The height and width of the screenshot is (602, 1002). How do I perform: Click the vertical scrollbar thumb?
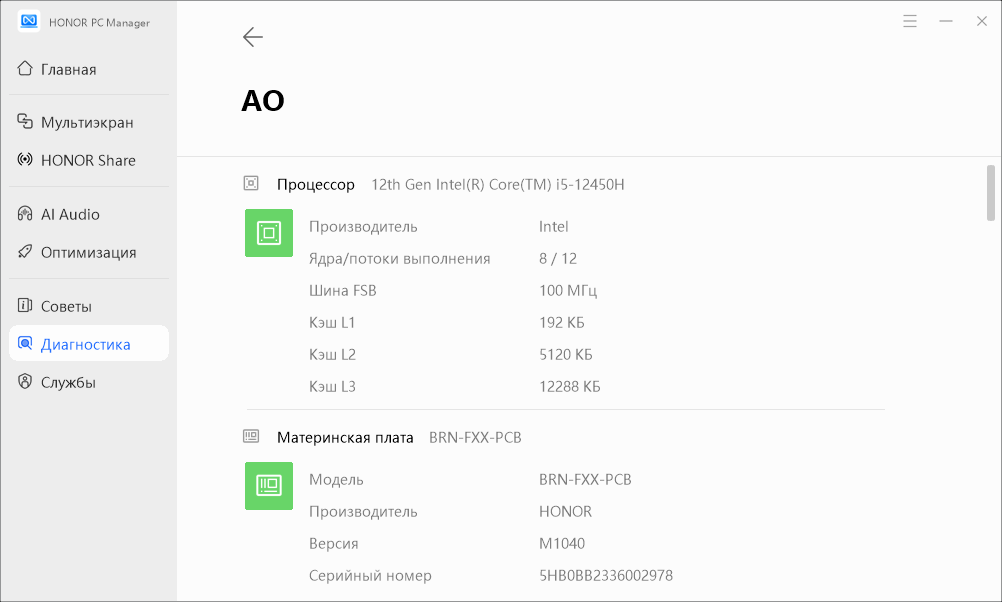[991, 192]
